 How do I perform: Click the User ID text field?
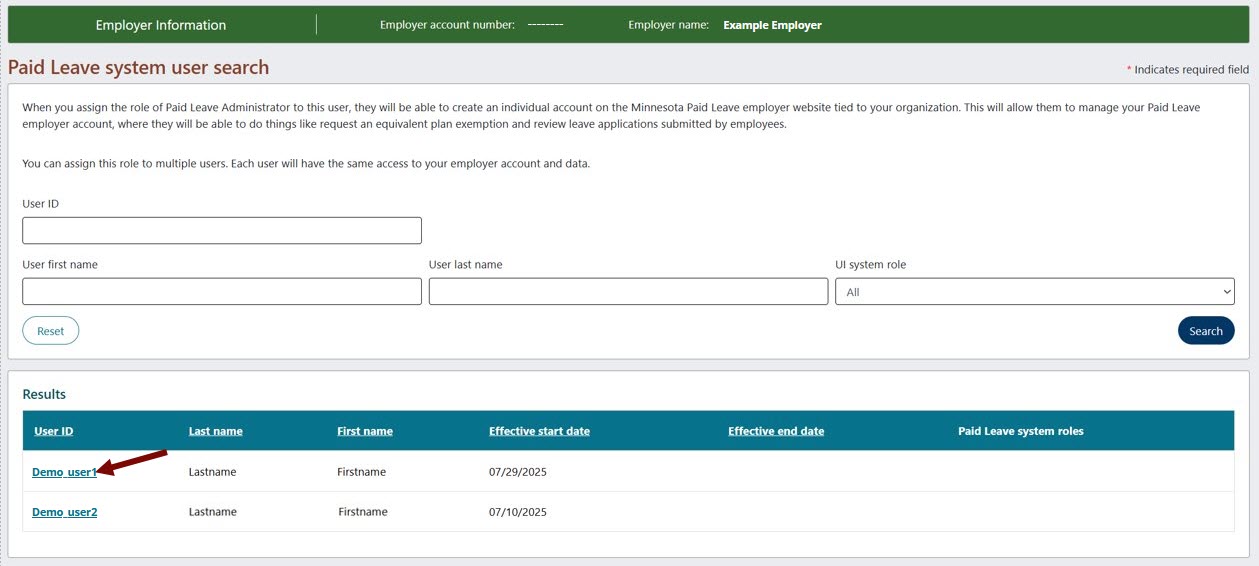click(221, 231)
